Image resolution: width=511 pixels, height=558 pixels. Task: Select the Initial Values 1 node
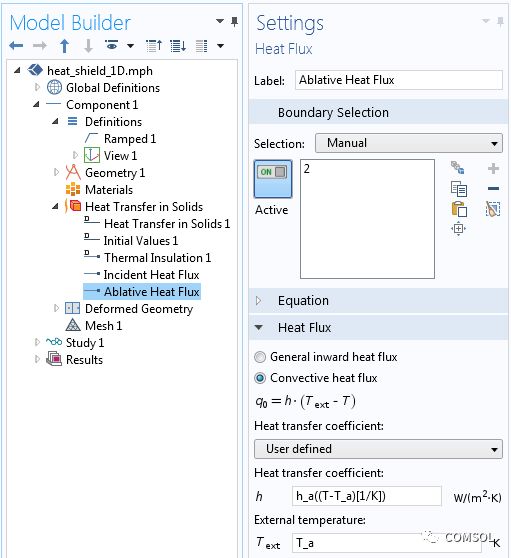tap(141, 241)
